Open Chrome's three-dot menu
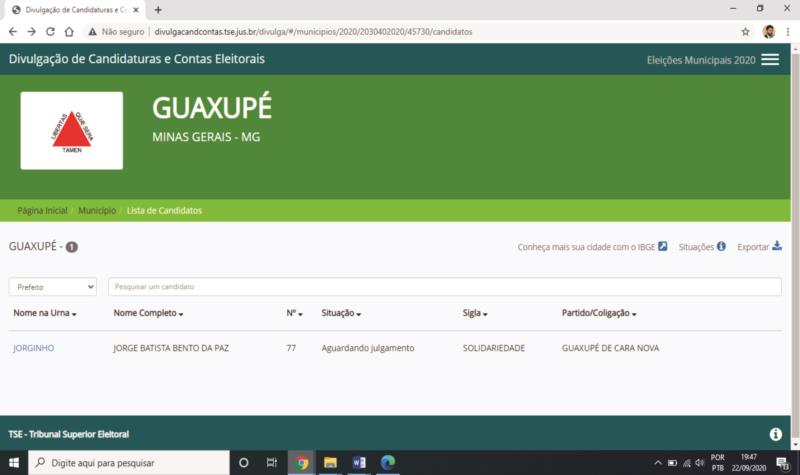 point(788,32)
